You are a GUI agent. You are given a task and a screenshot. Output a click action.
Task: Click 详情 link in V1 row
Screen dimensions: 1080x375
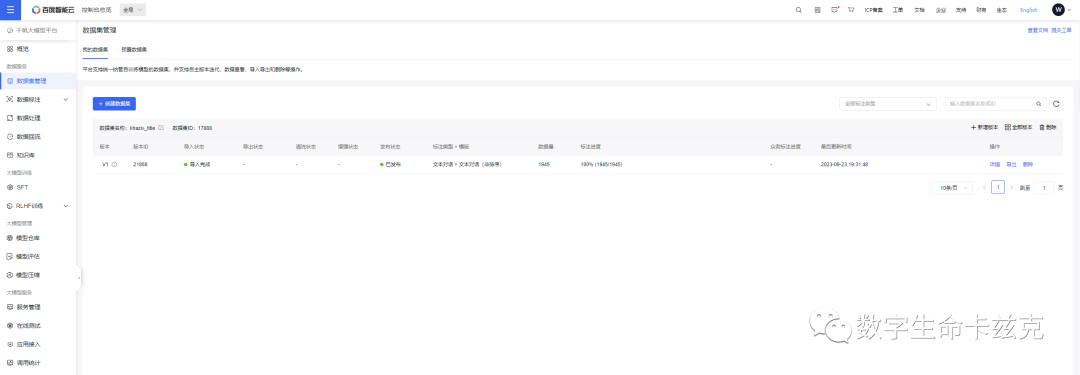click(x=995, y=165)
